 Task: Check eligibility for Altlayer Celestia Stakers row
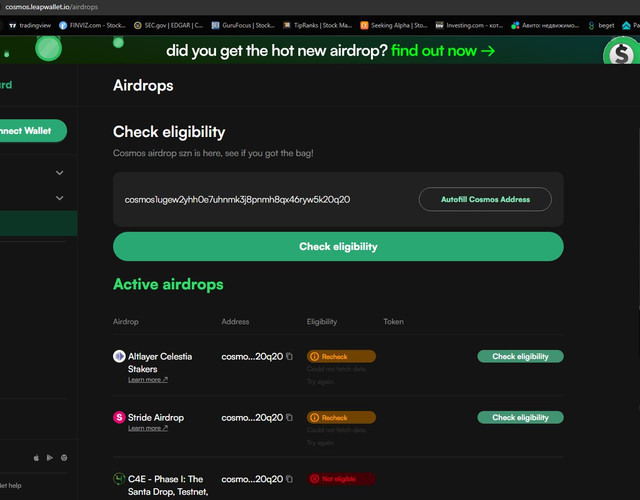point(520,356)
